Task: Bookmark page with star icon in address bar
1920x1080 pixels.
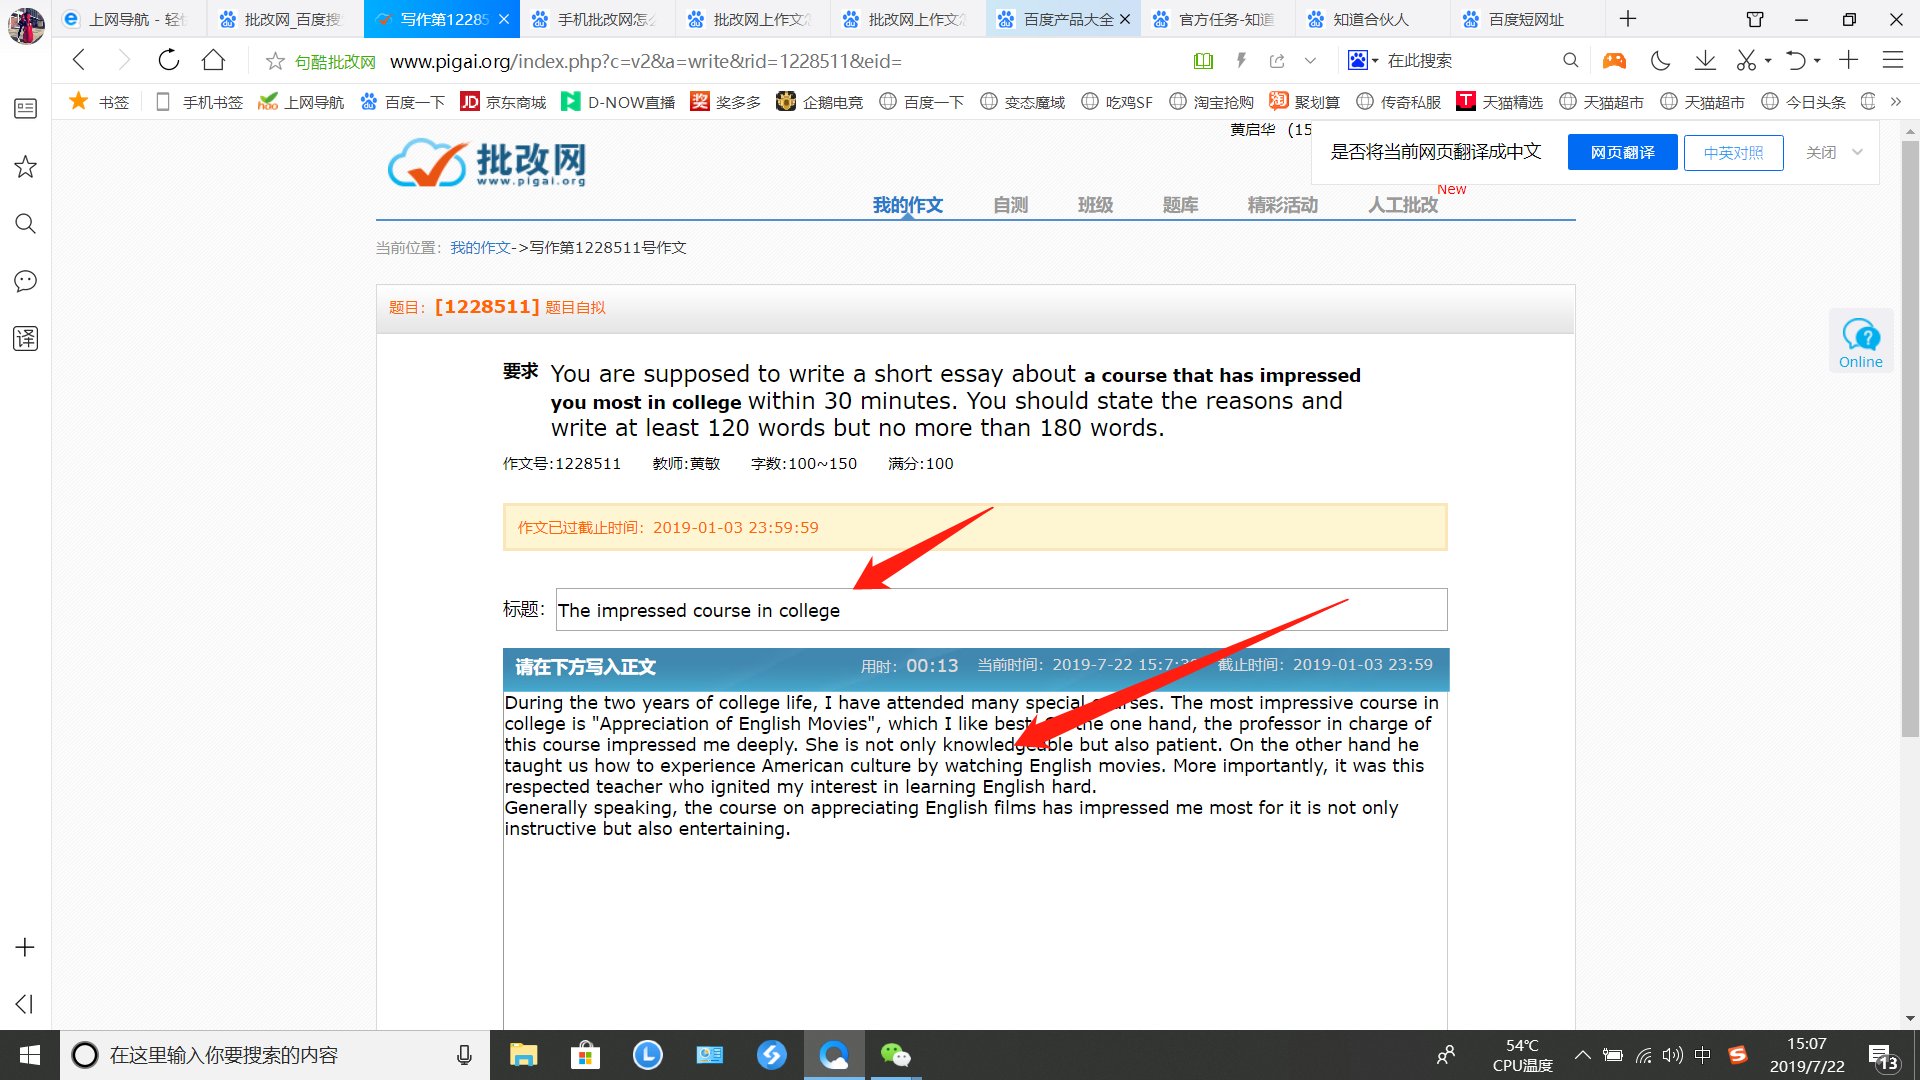Action: 275,62
